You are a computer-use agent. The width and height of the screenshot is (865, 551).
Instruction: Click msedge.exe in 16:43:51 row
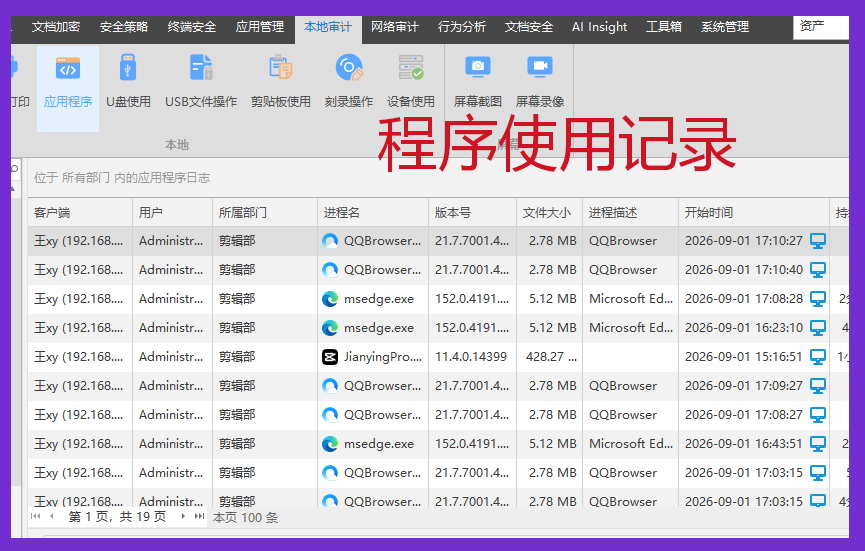tap(378, 443)
